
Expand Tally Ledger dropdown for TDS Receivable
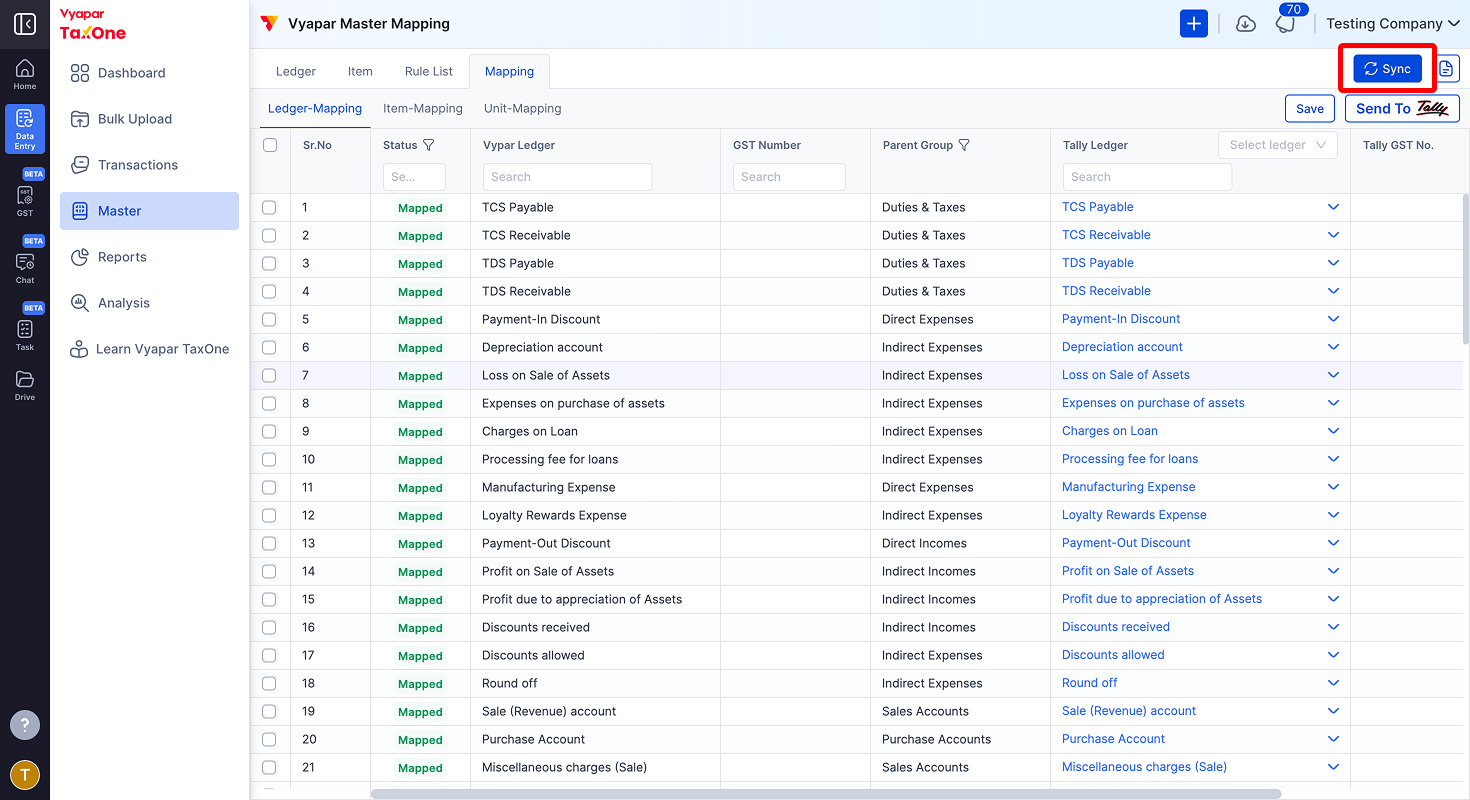pos(1333,291)
